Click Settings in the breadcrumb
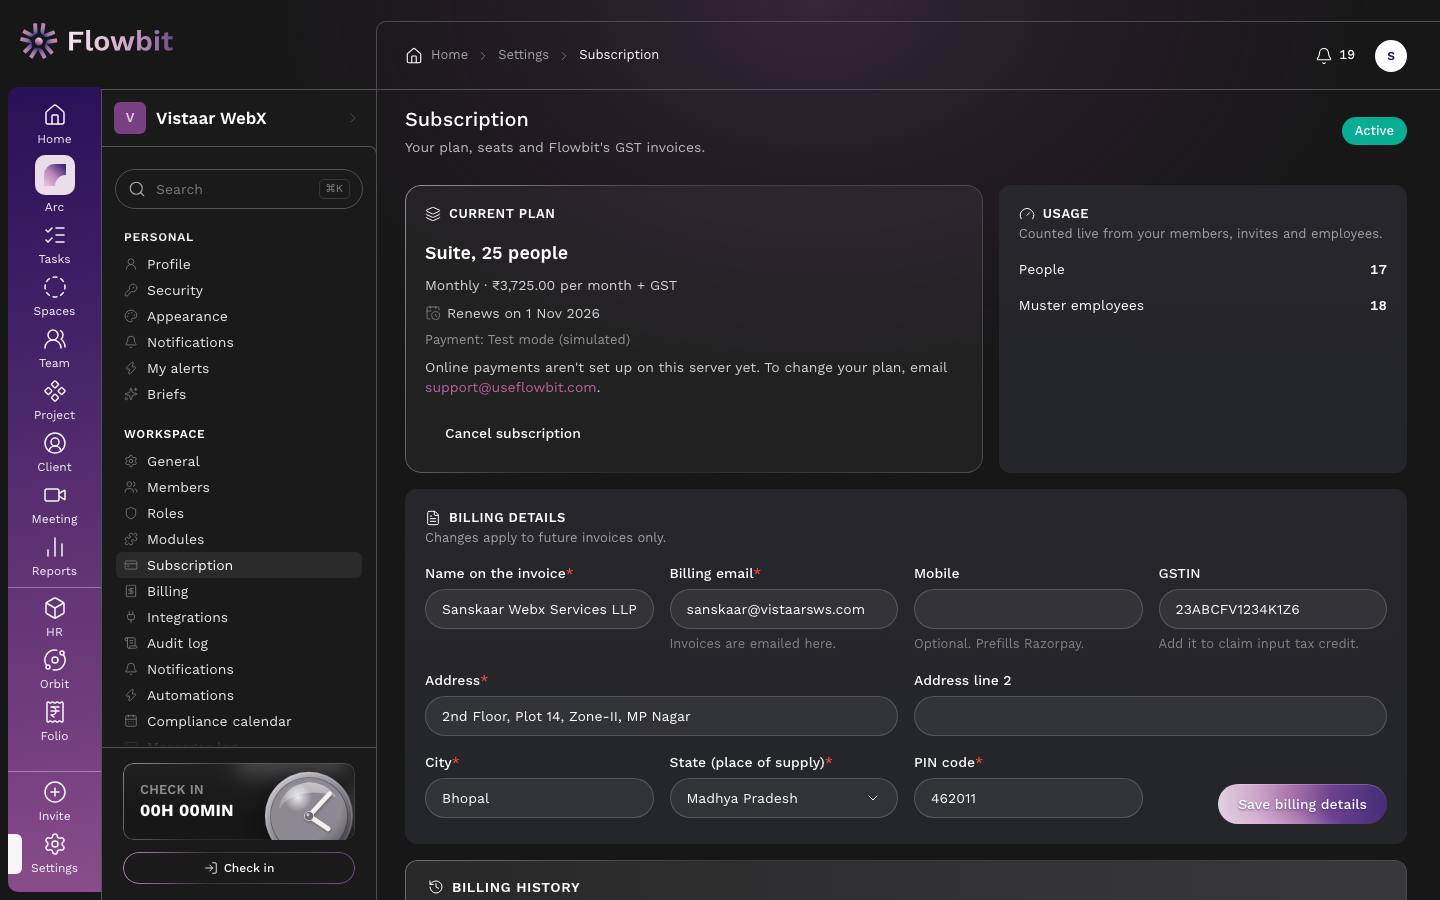1440x900 pixels. [x=523, y=55]
